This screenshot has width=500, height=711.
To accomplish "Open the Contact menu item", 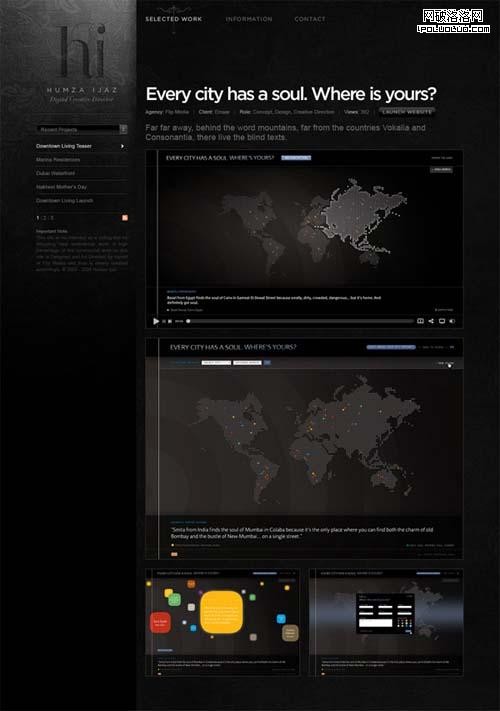I will tap(310, 19).
